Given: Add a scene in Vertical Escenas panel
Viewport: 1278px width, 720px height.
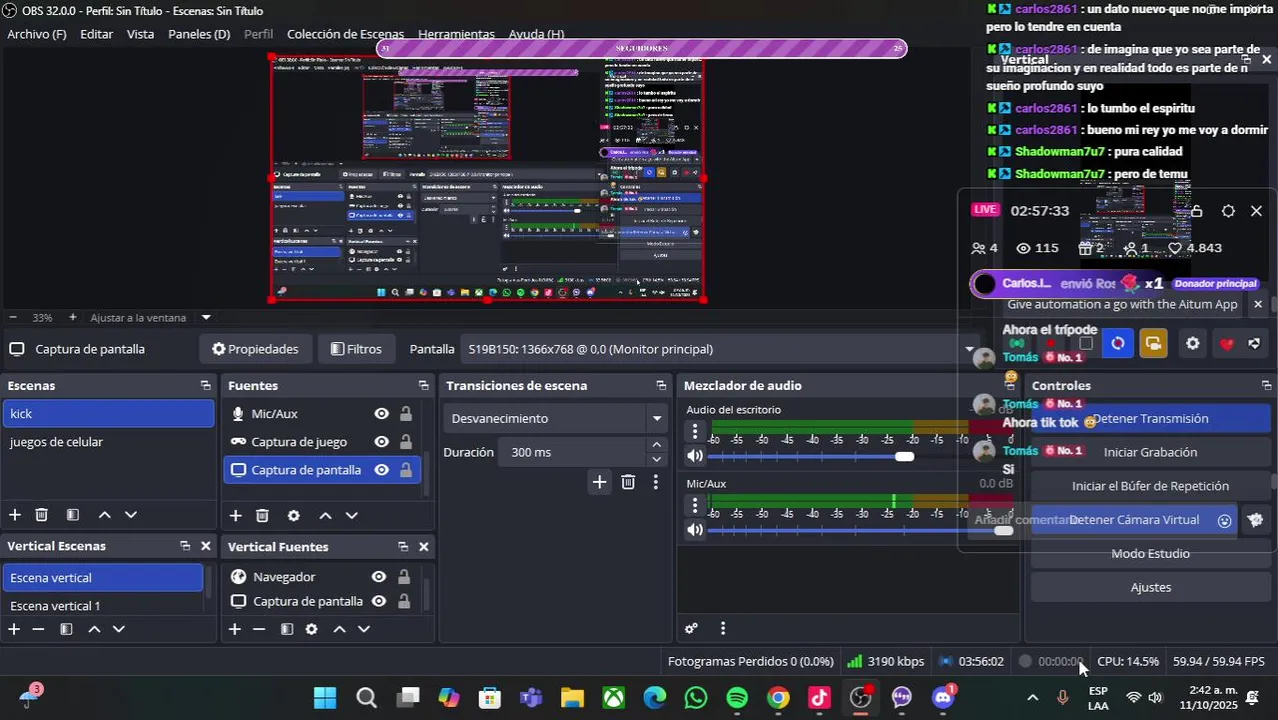Looking at the screenshot, I should 14,629.
